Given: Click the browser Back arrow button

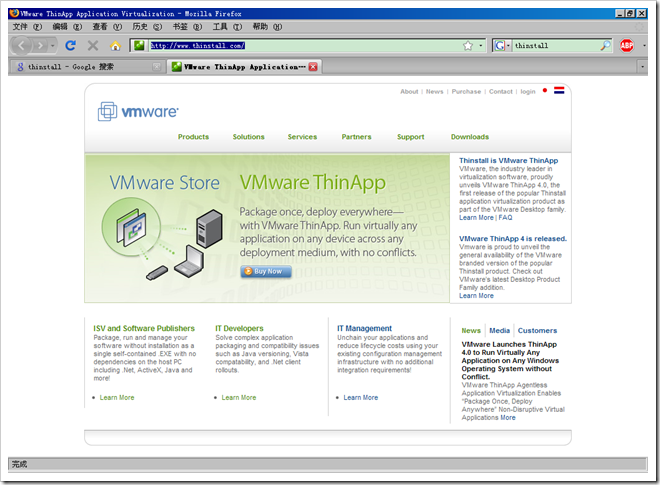Looking at the screenshot, I should coord(21,45).
